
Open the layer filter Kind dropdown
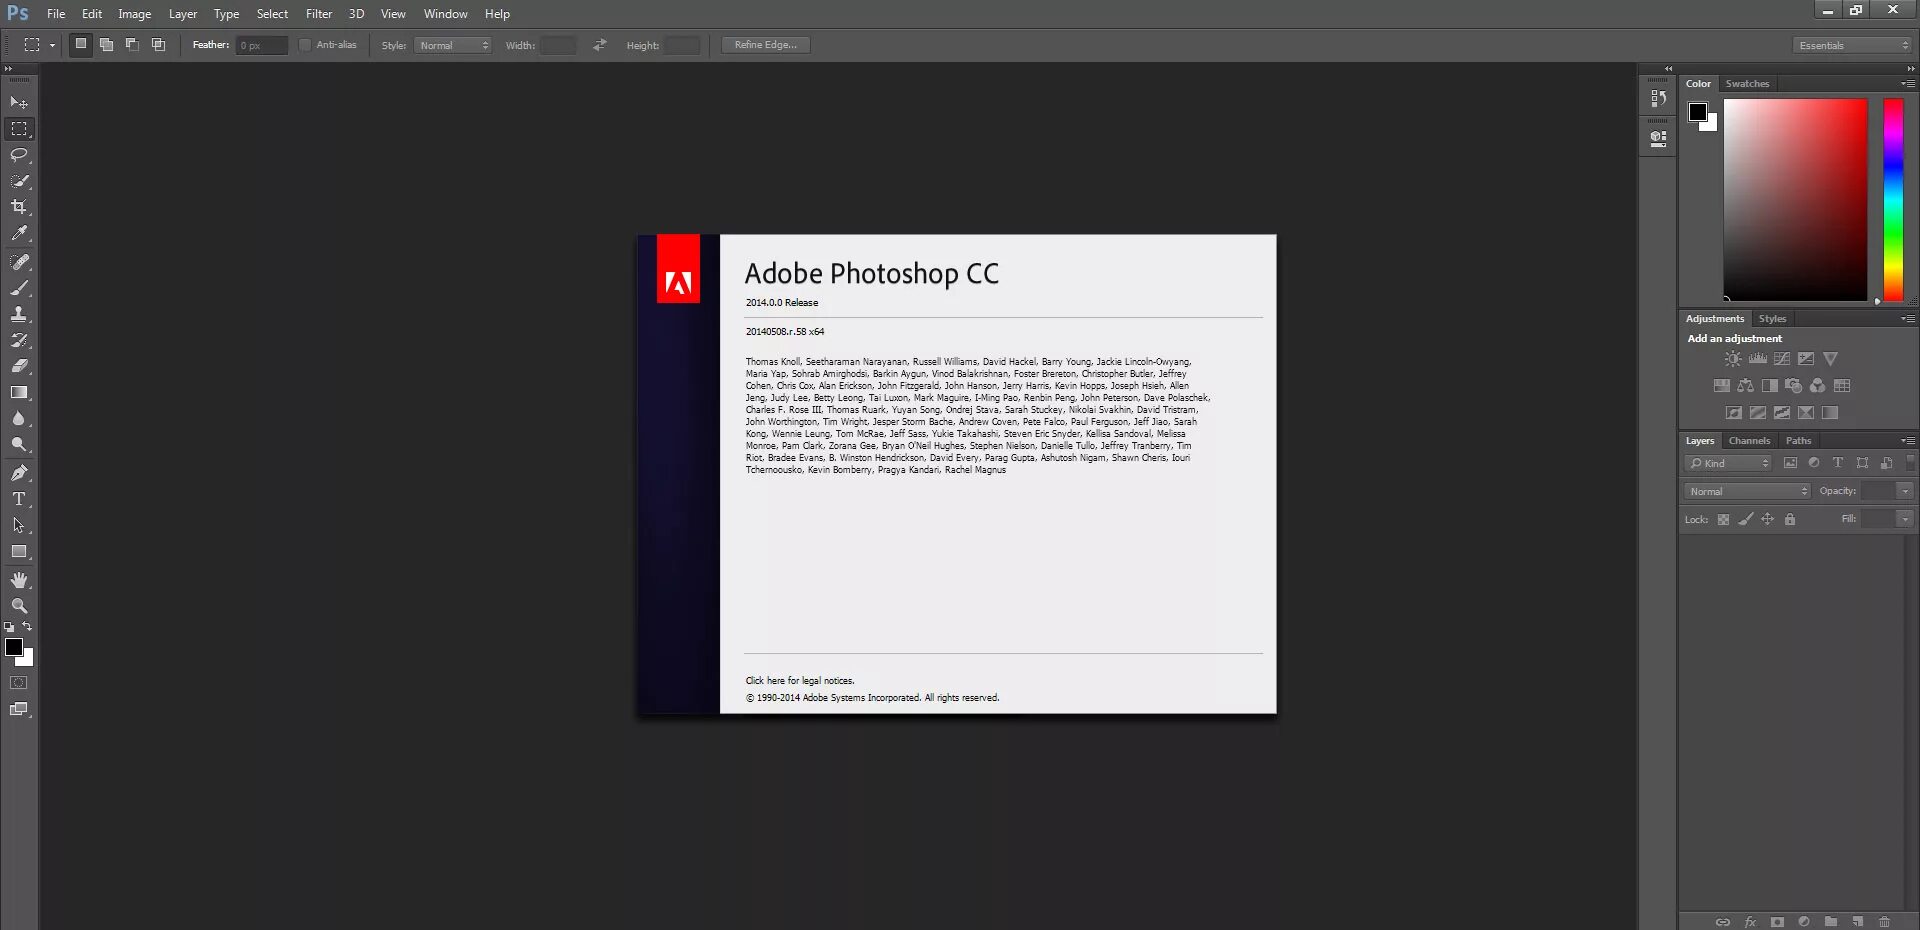tap(1728, 463)
